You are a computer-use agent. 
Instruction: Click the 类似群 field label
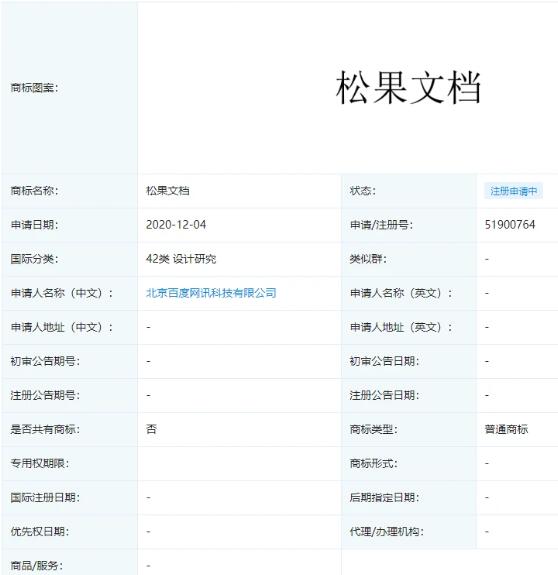tap(368, 259)
